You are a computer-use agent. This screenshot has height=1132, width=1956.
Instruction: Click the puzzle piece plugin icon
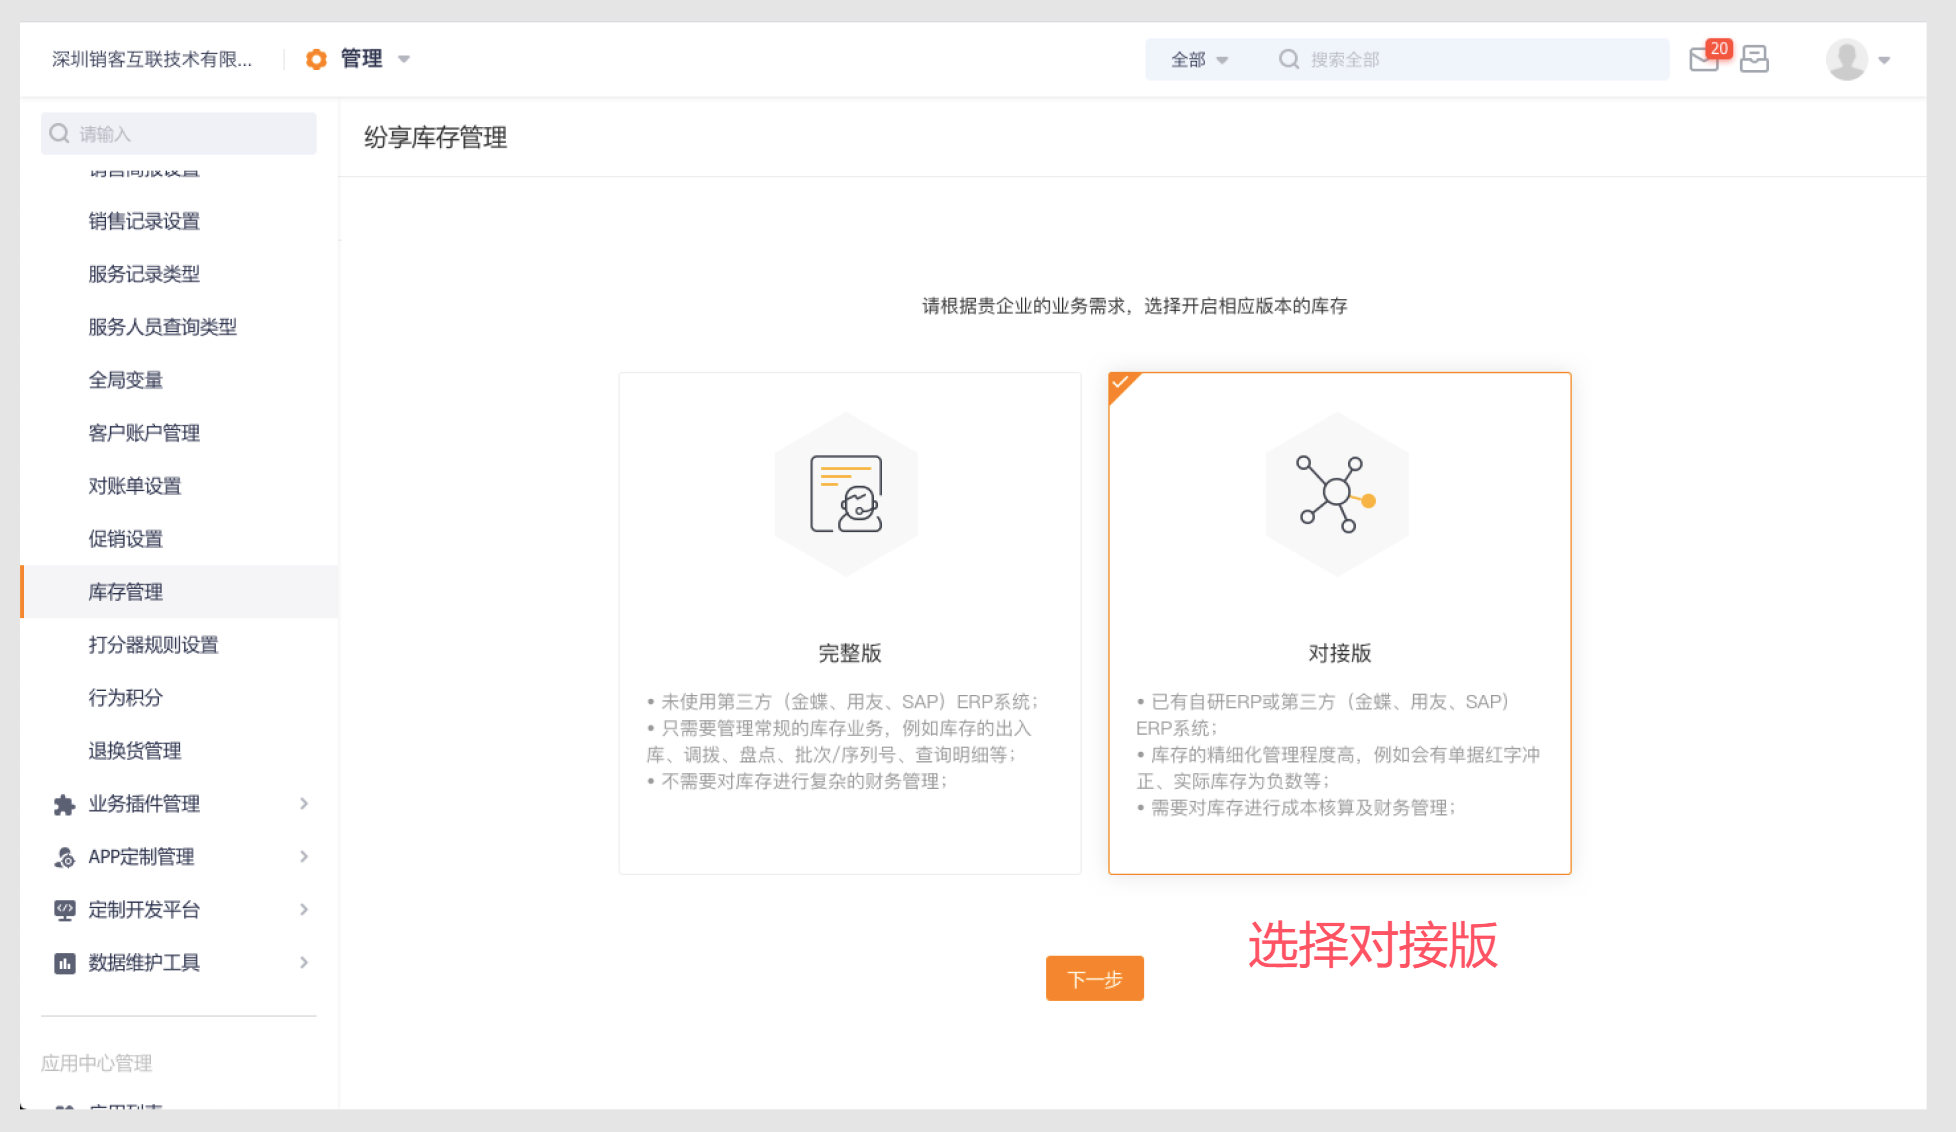coord(64,805)
